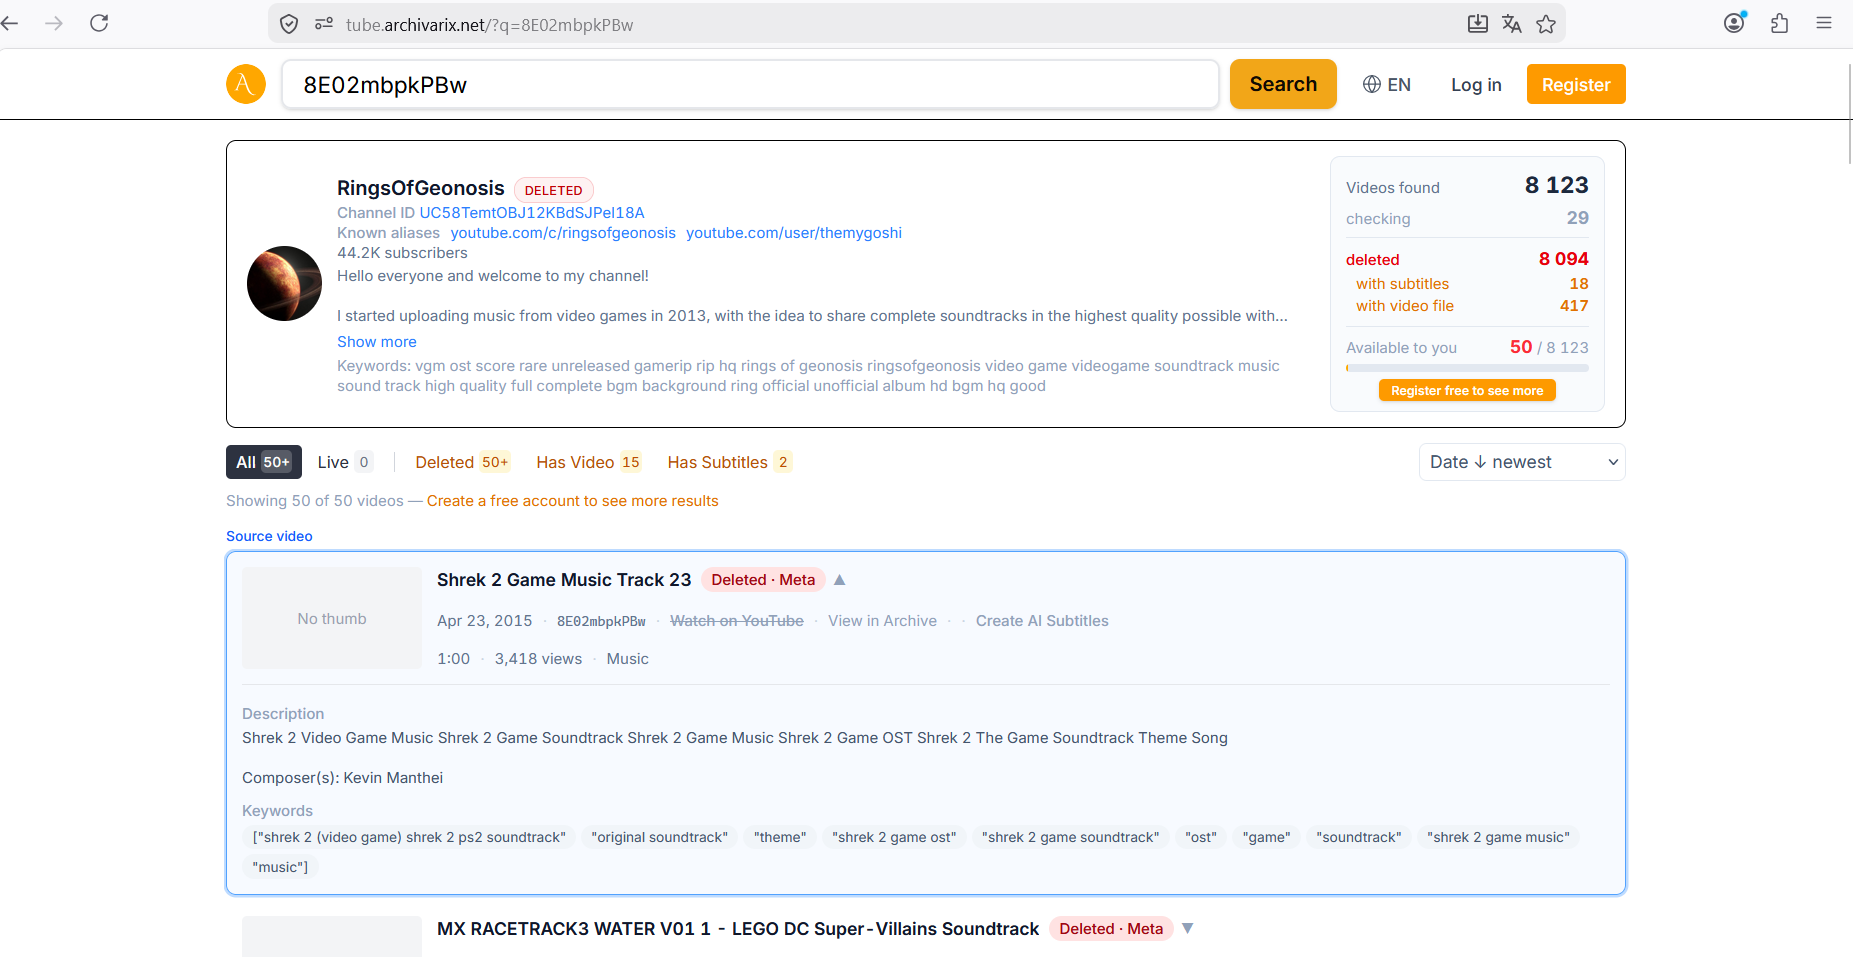Image resolution: width=1853 pixels, height=957 pixels.
Task: Click Register free to see more button
Action: (x=1467, y=390)
